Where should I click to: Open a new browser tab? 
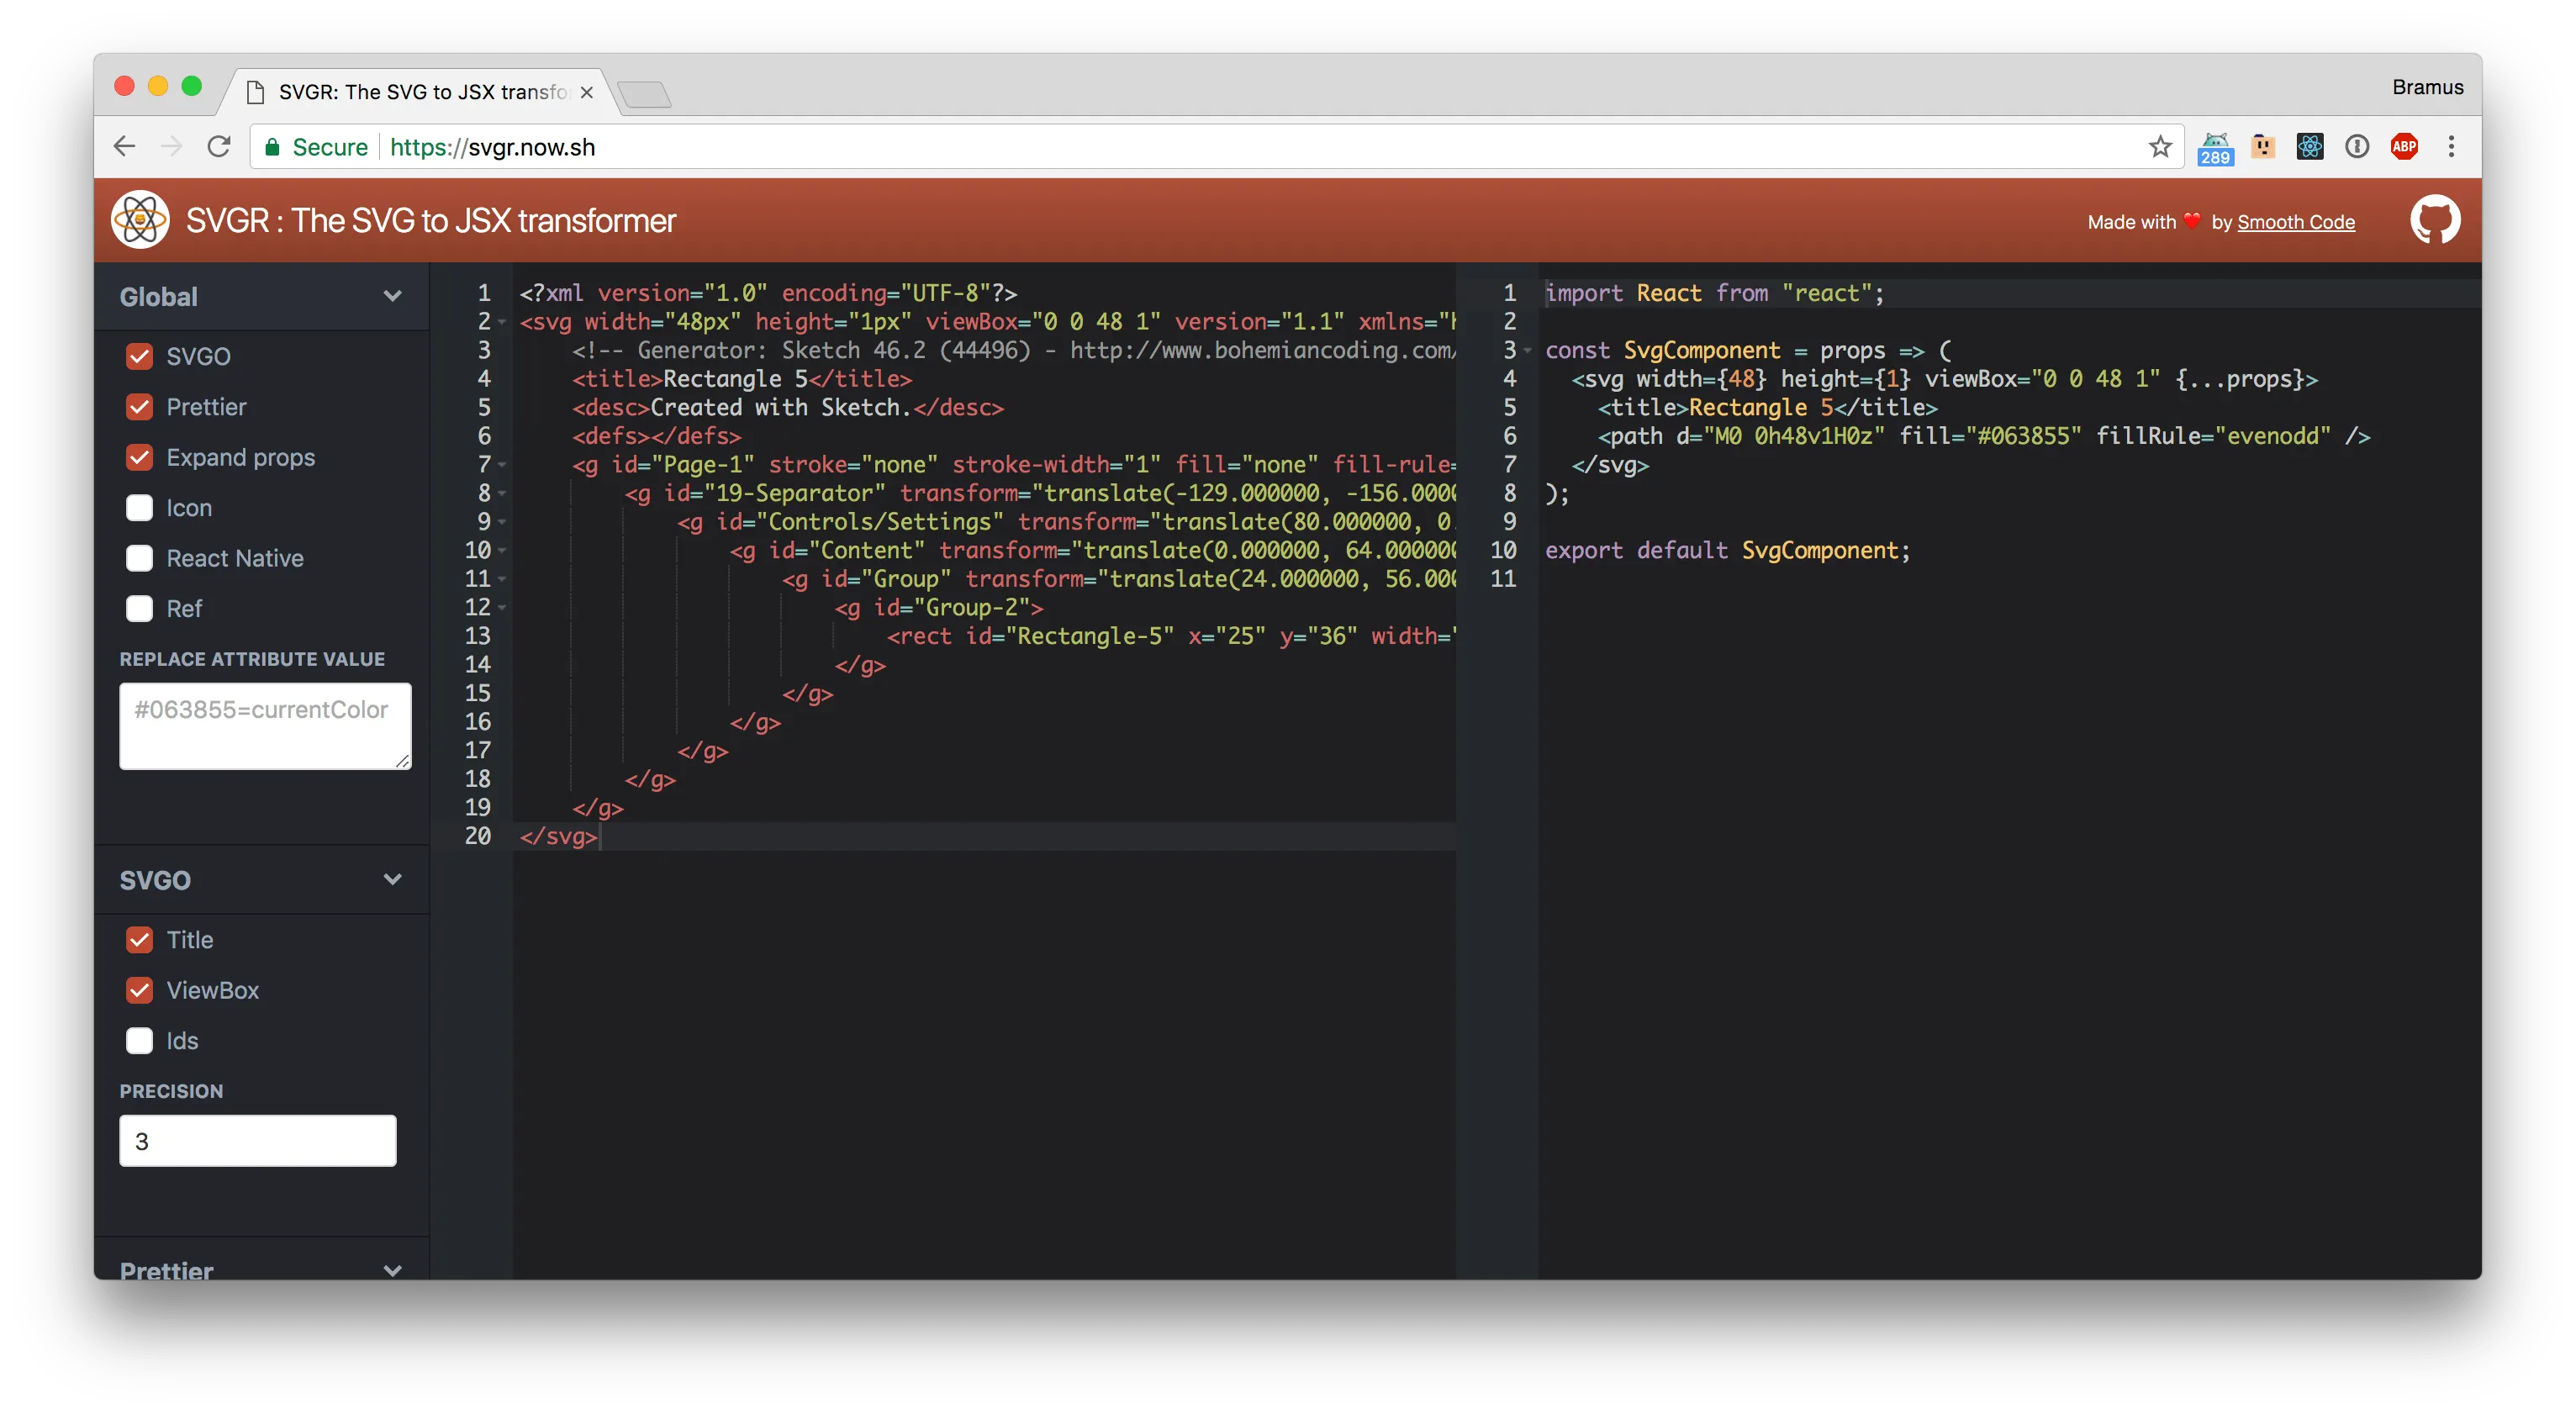coord(644,95)
